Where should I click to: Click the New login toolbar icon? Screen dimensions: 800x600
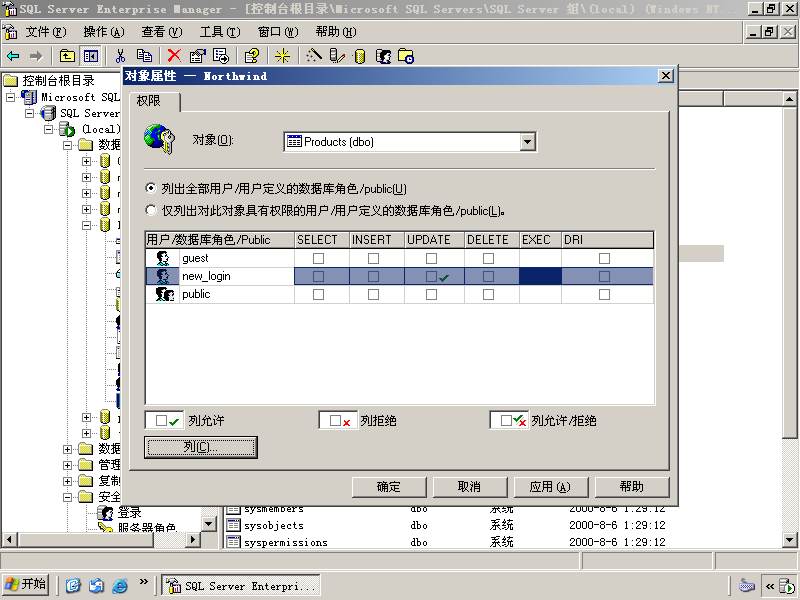point(384,56)
